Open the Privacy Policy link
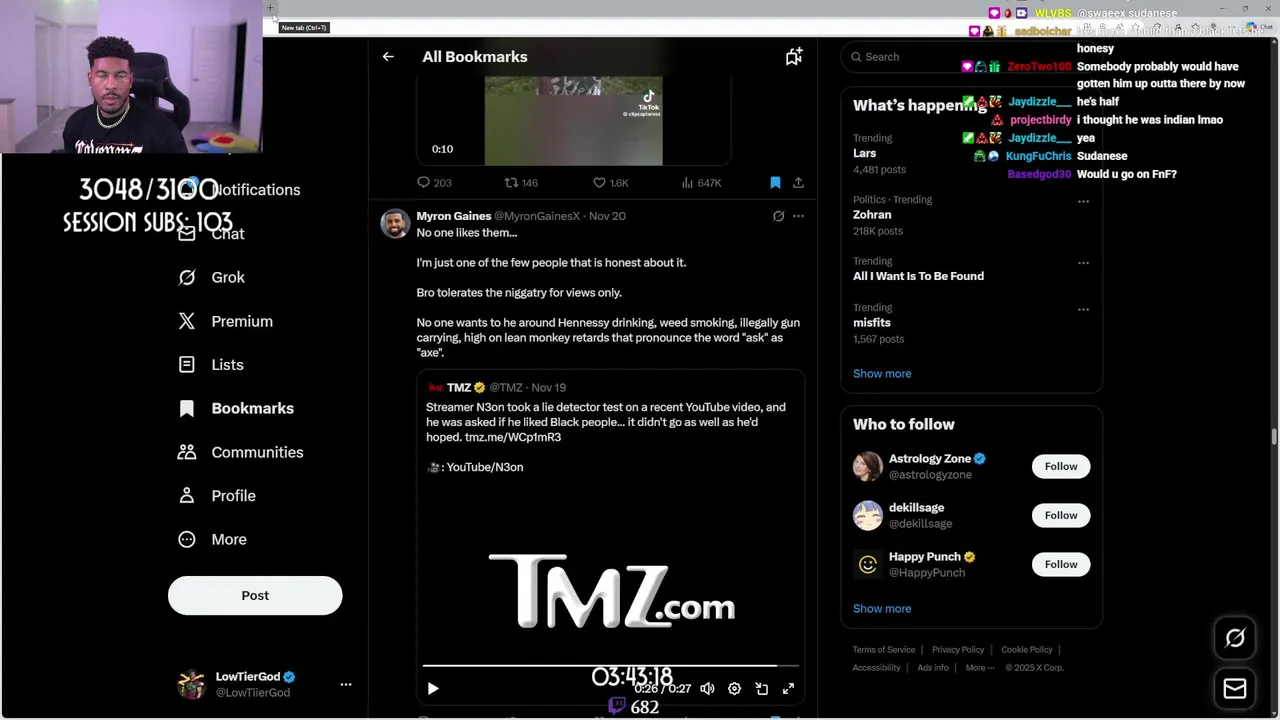The height and width of the screenshot is (720, 1280). coord(958,650)
